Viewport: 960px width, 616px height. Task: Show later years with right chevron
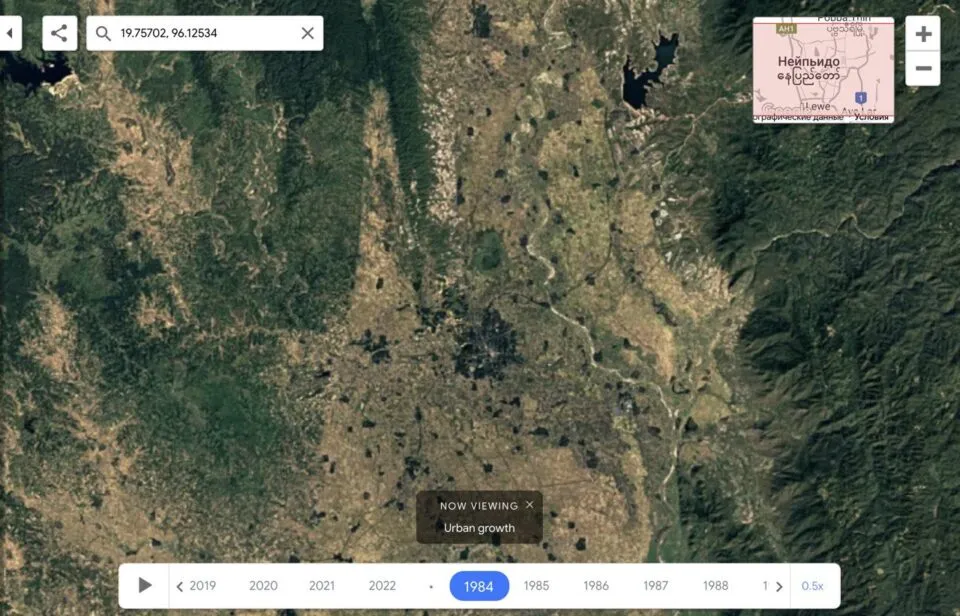(x=779, y=586)
